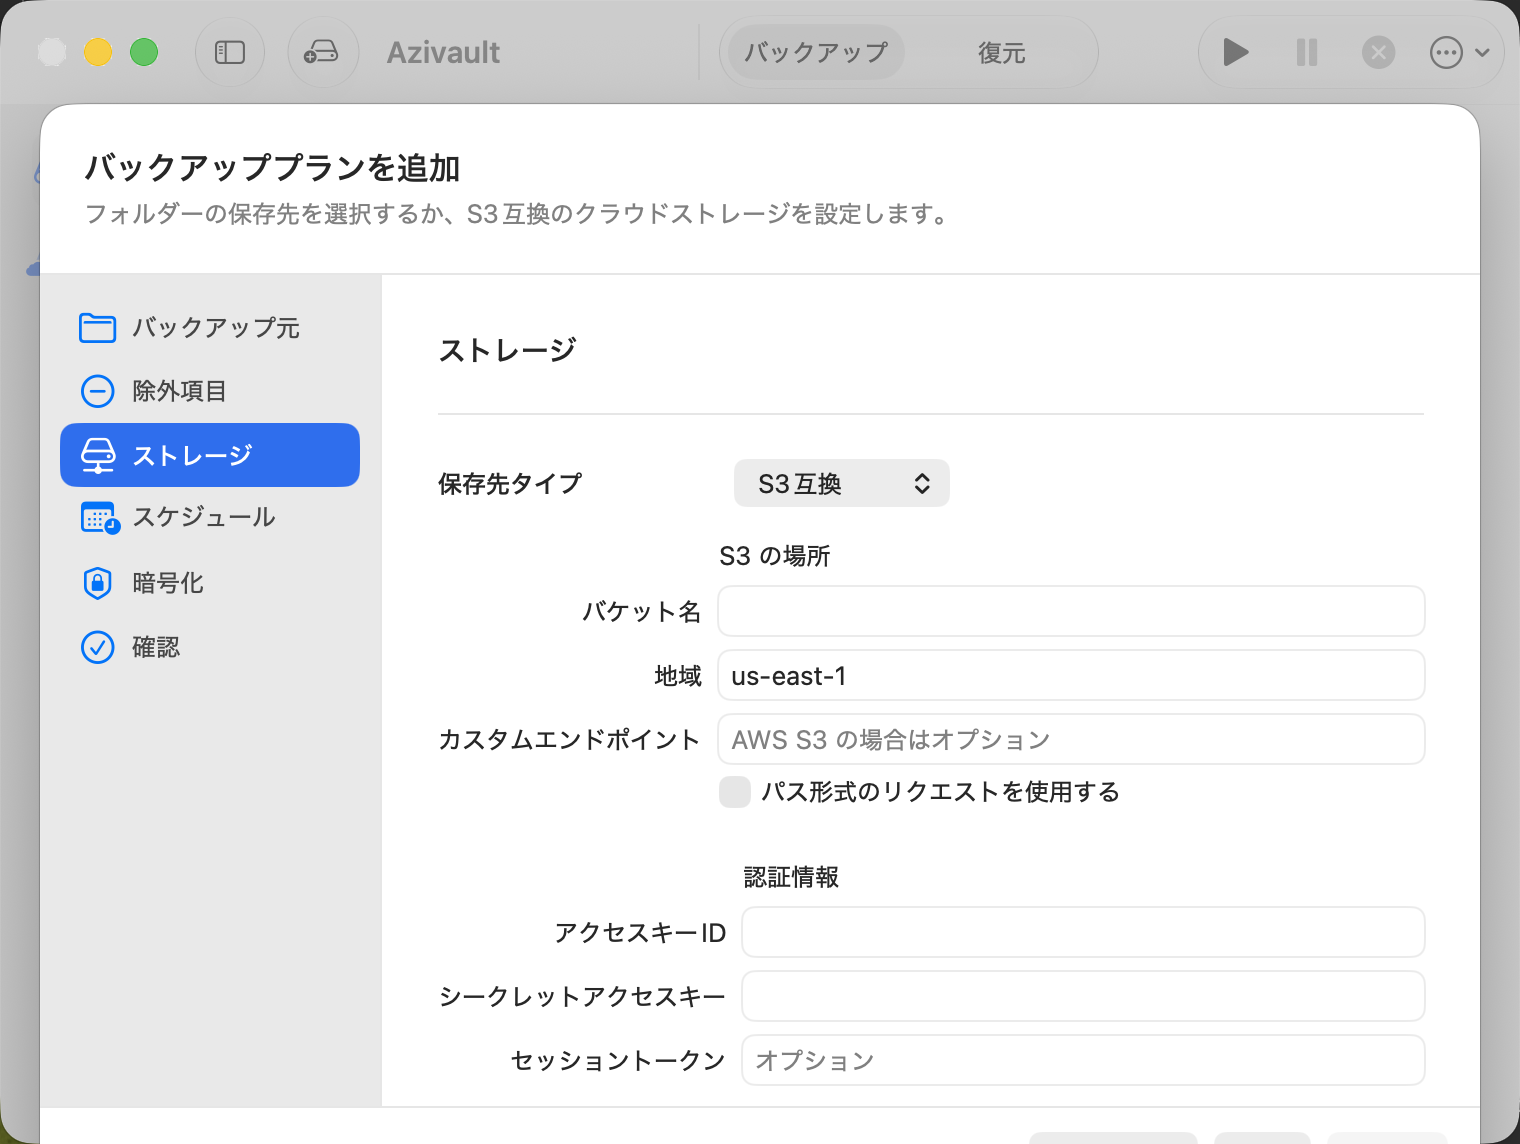Enable パス形式のリクエストを使用する checkbox
This screenshot has width=1520, height=1144.
tap(735, 792)
